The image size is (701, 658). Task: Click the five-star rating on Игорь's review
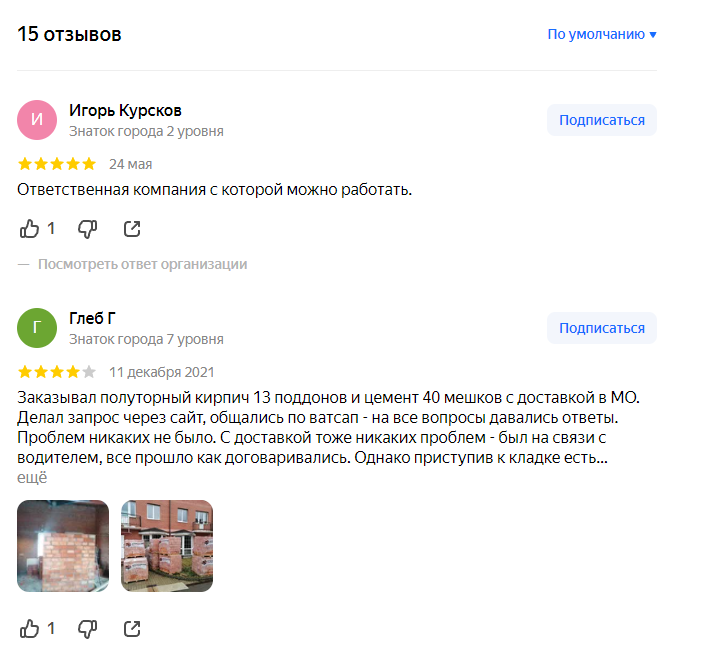tap(57, 164)
